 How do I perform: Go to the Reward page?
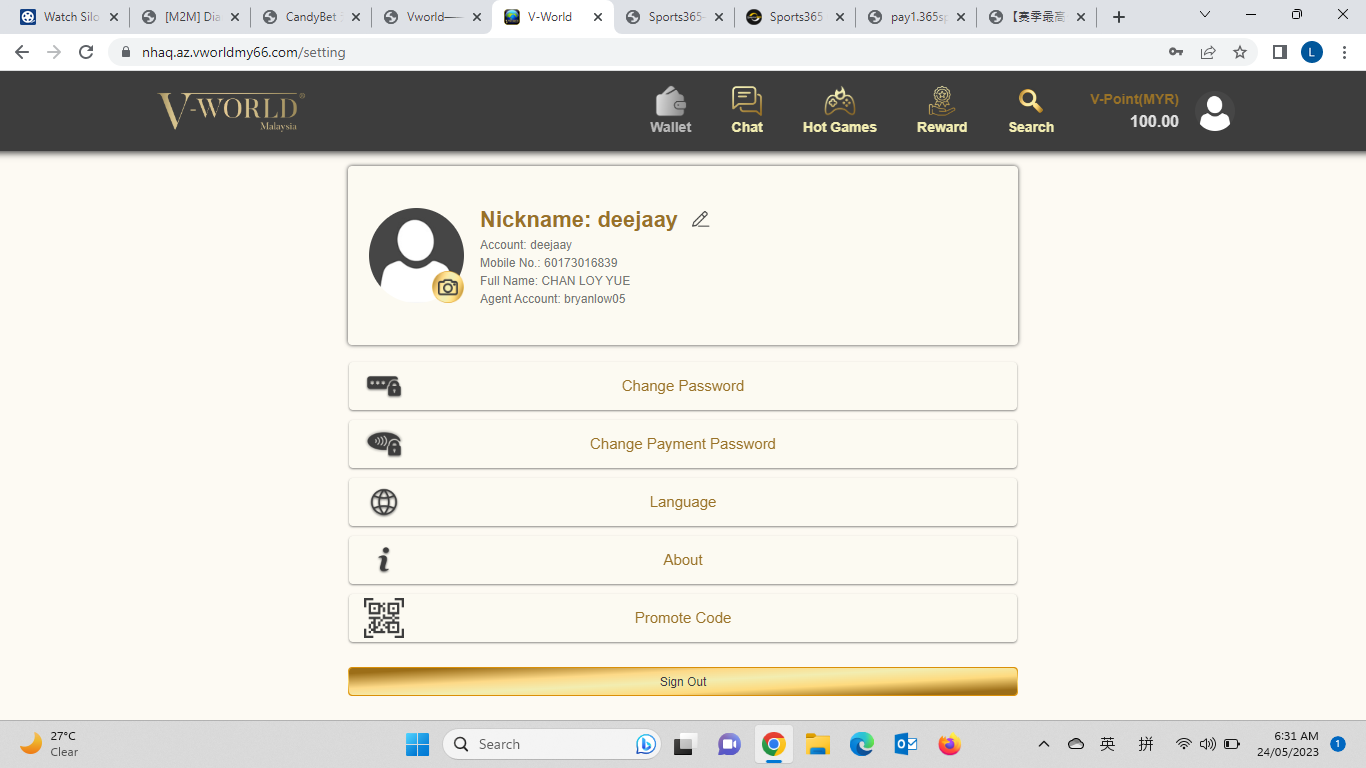click(x=942, y=111)
